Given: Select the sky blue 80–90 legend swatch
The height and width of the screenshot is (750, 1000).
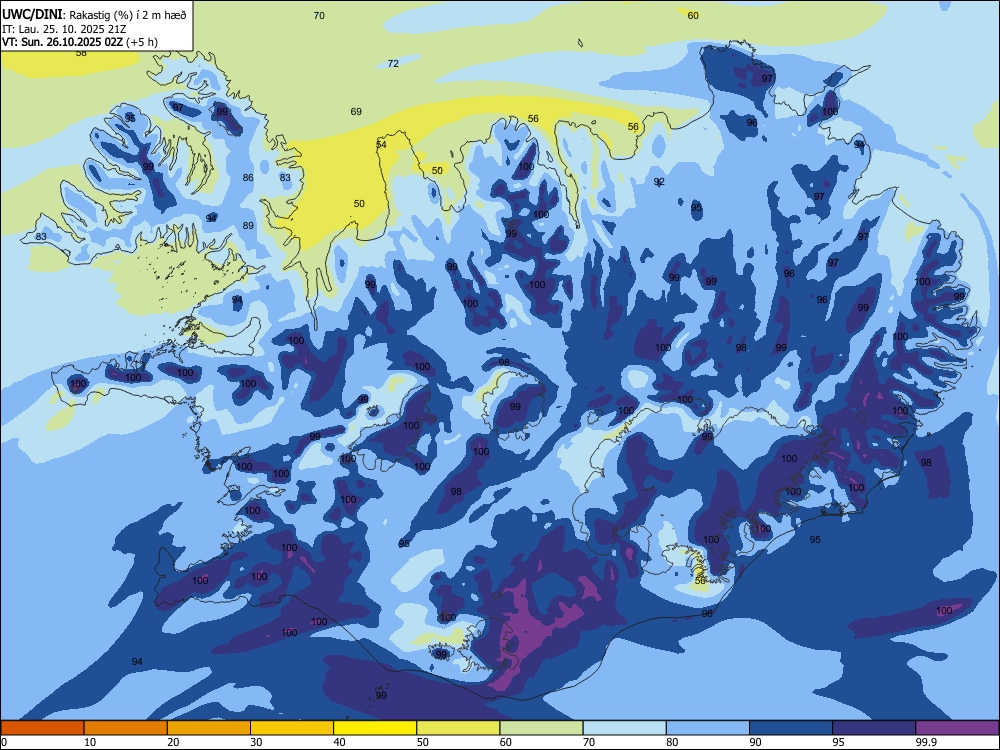Looking at the screenshot, I should [707, 728].
